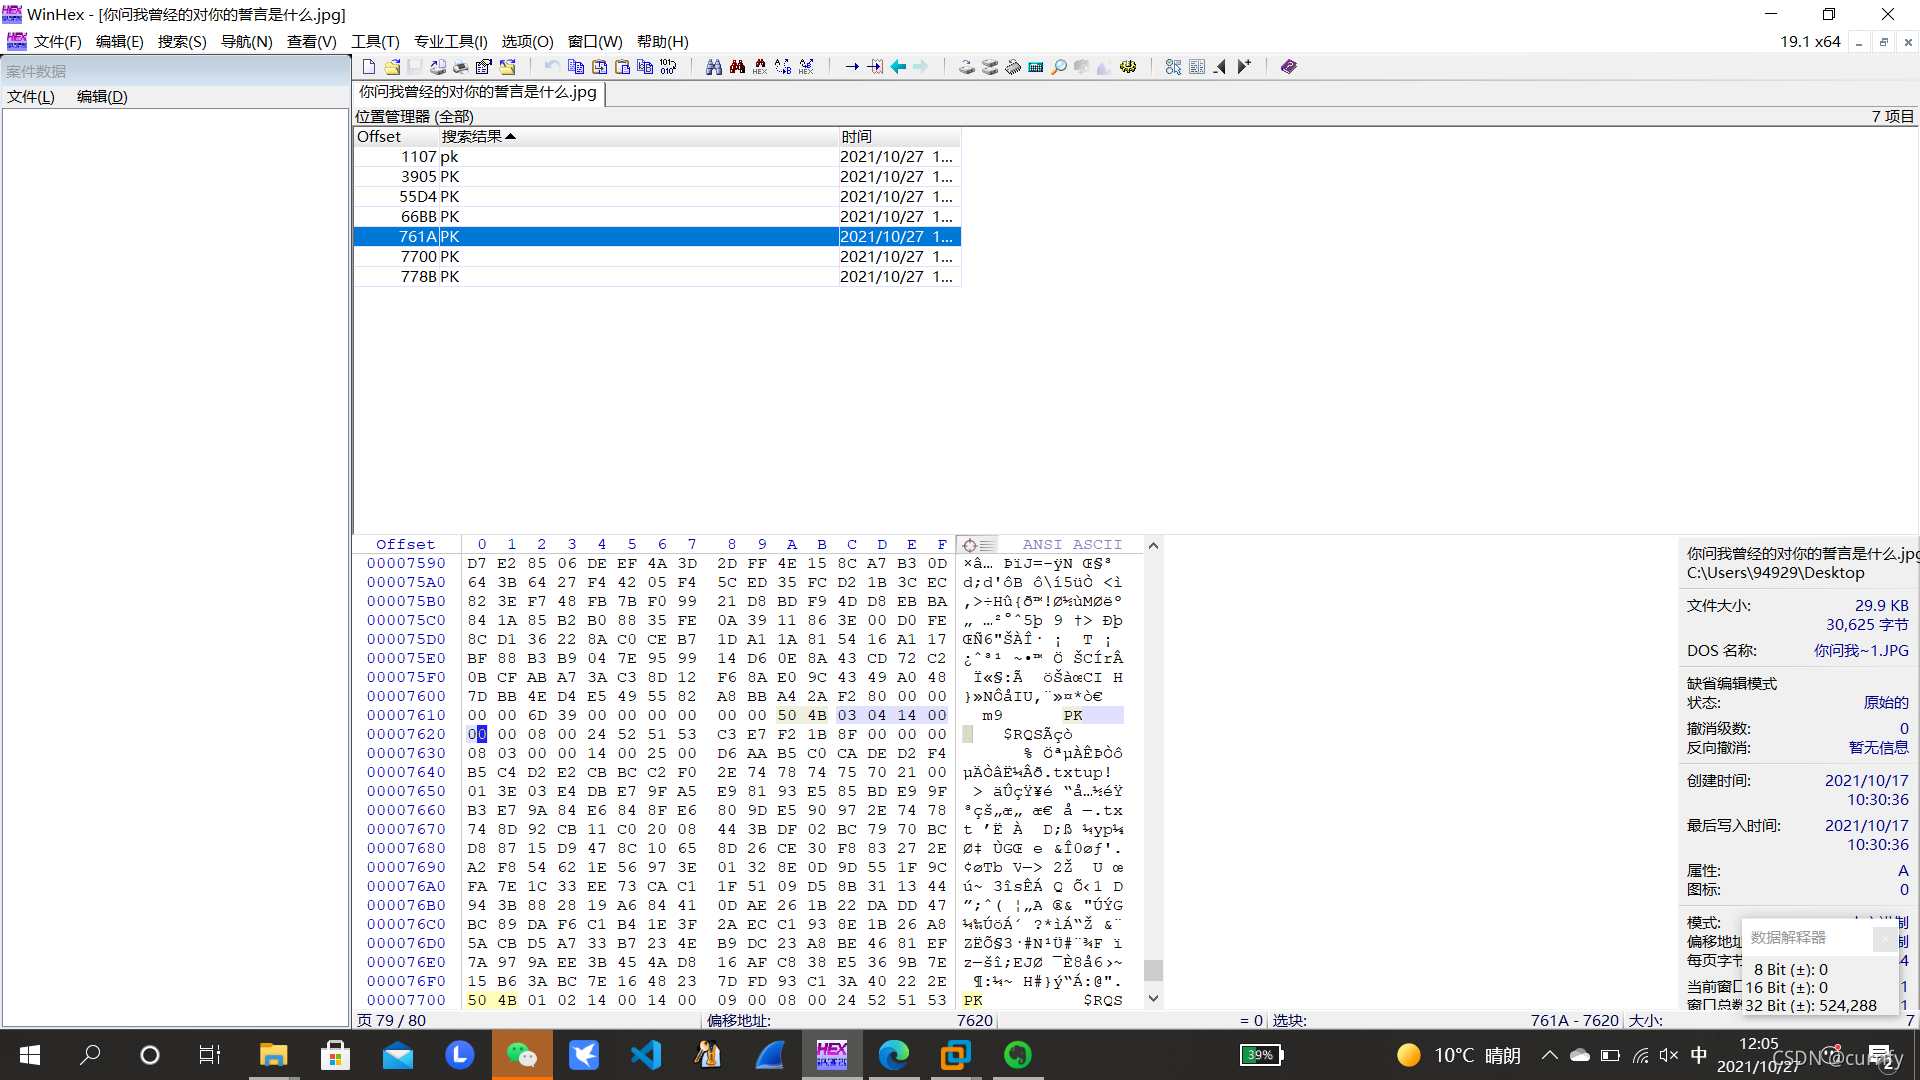Open WeChat from the taskbar
This screenshot has width=1920, height=1080.
(521, 1055)
